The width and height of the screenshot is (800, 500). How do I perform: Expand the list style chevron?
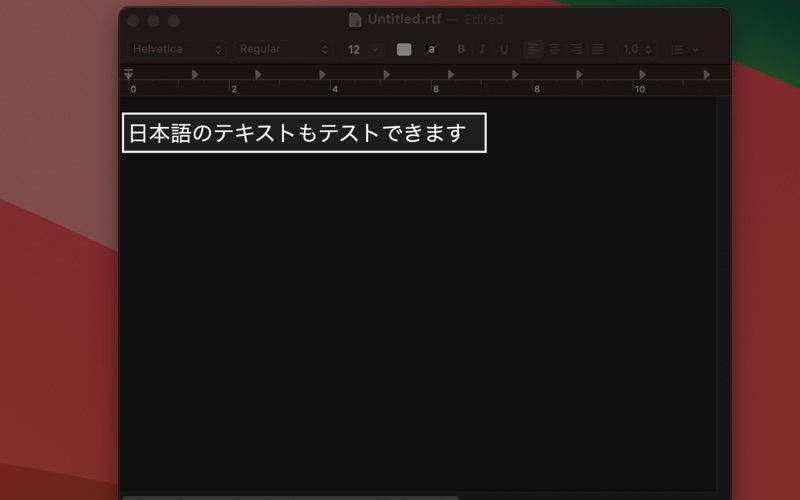coord(695,49)
